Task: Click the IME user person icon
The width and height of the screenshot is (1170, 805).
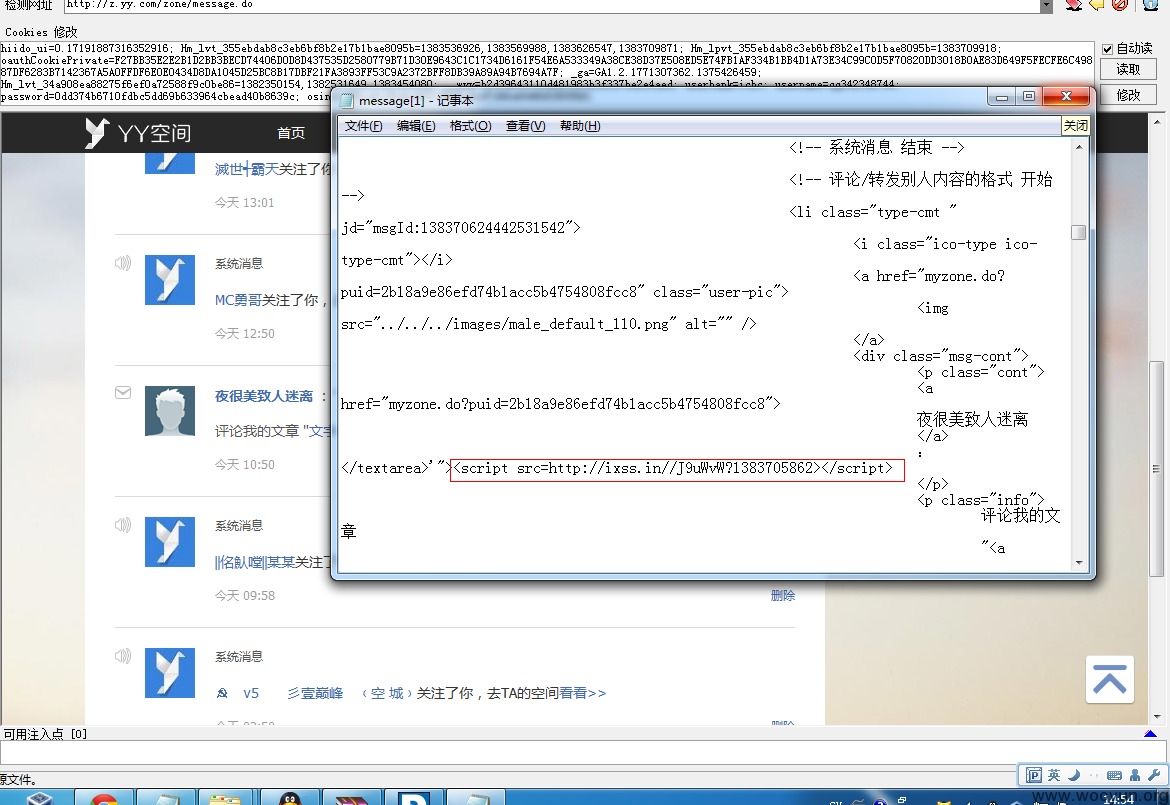Action: click(x=1134, y=775)
